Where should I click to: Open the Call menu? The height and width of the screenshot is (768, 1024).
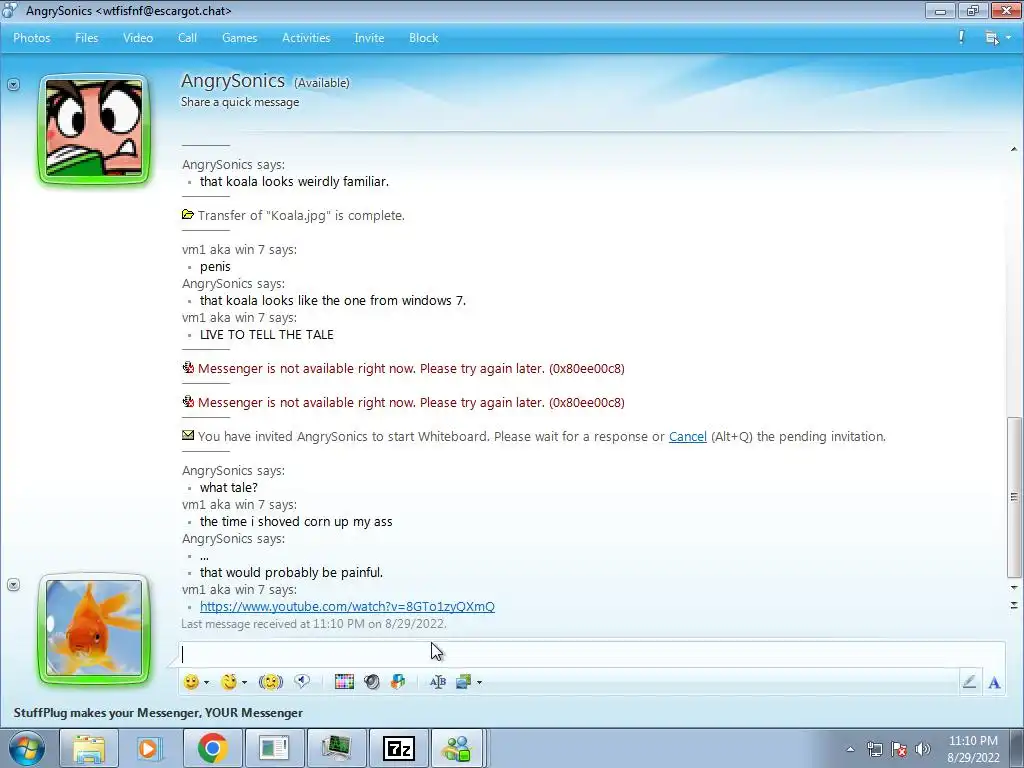coord(187,38)
